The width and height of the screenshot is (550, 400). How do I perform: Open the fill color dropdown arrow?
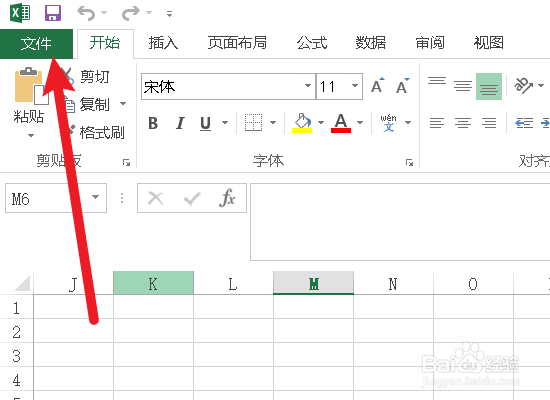click(321, 122)
